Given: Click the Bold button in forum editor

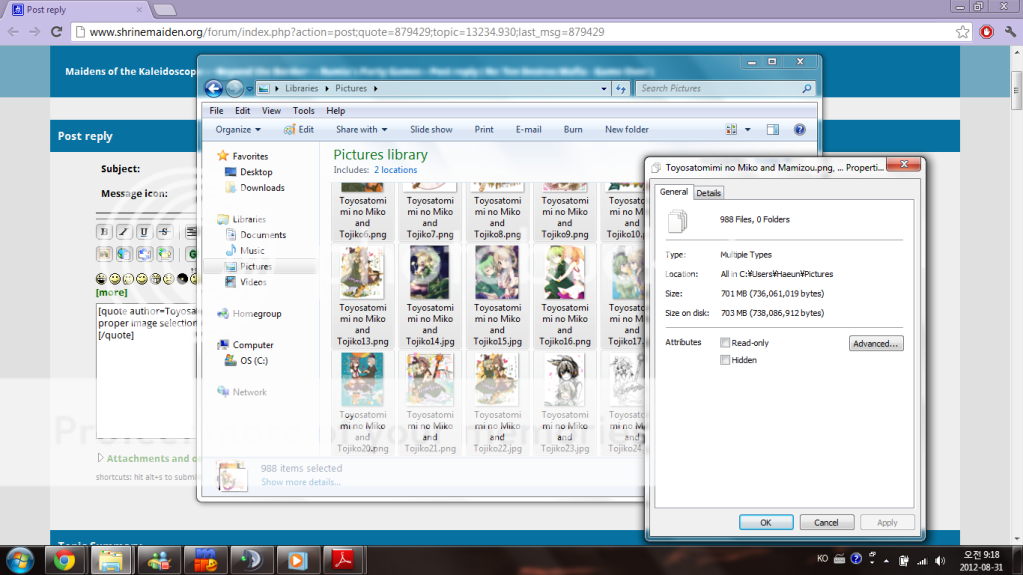Looking at the screenshot, I should [104, 232].
